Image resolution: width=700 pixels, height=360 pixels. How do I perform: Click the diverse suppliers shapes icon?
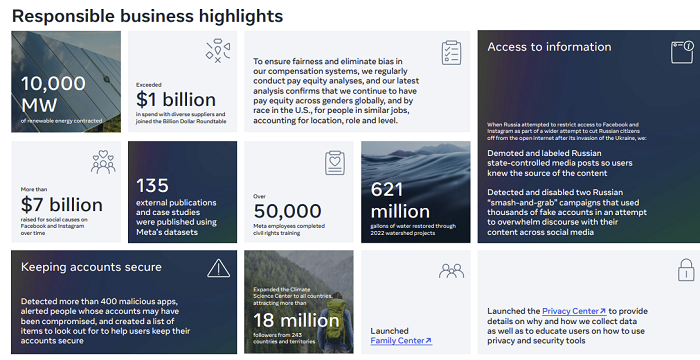tap(218, 50)
